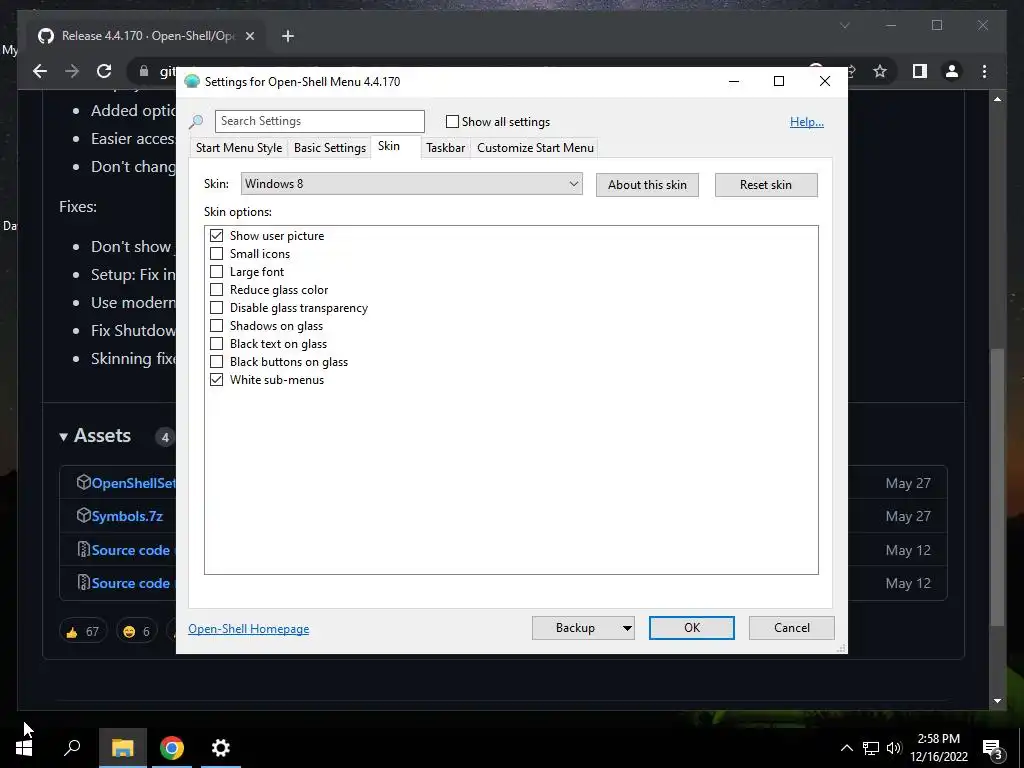The height and width of the screenshot is (768, 1024).
Task: Switch to Basic Settings tab
Action: tap(330, 148)
